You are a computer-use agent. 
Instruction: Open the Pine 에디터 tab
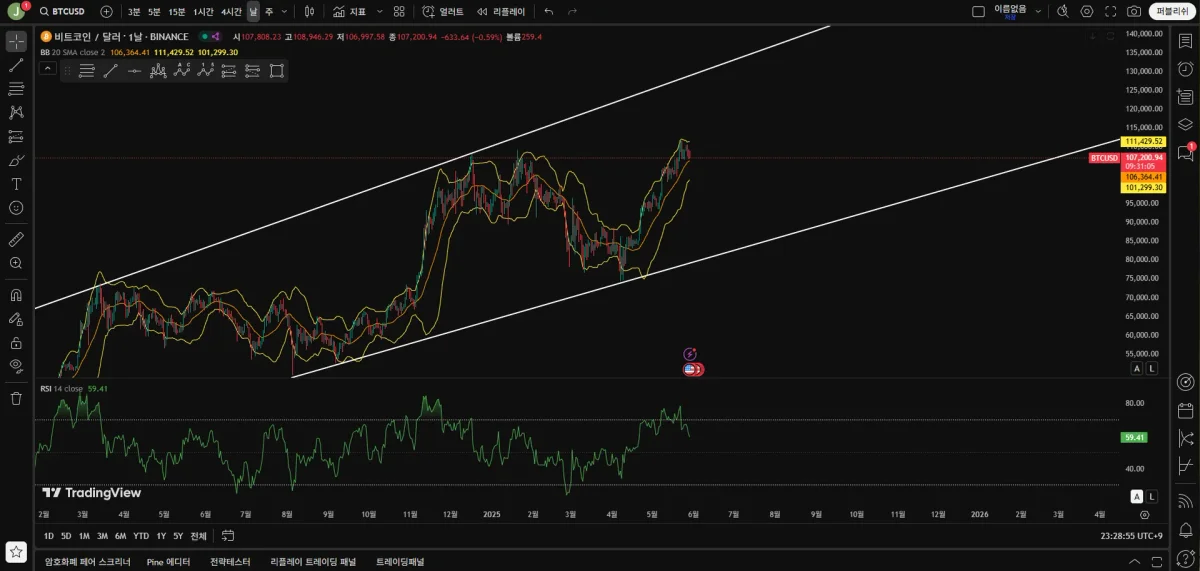point(168,562)
